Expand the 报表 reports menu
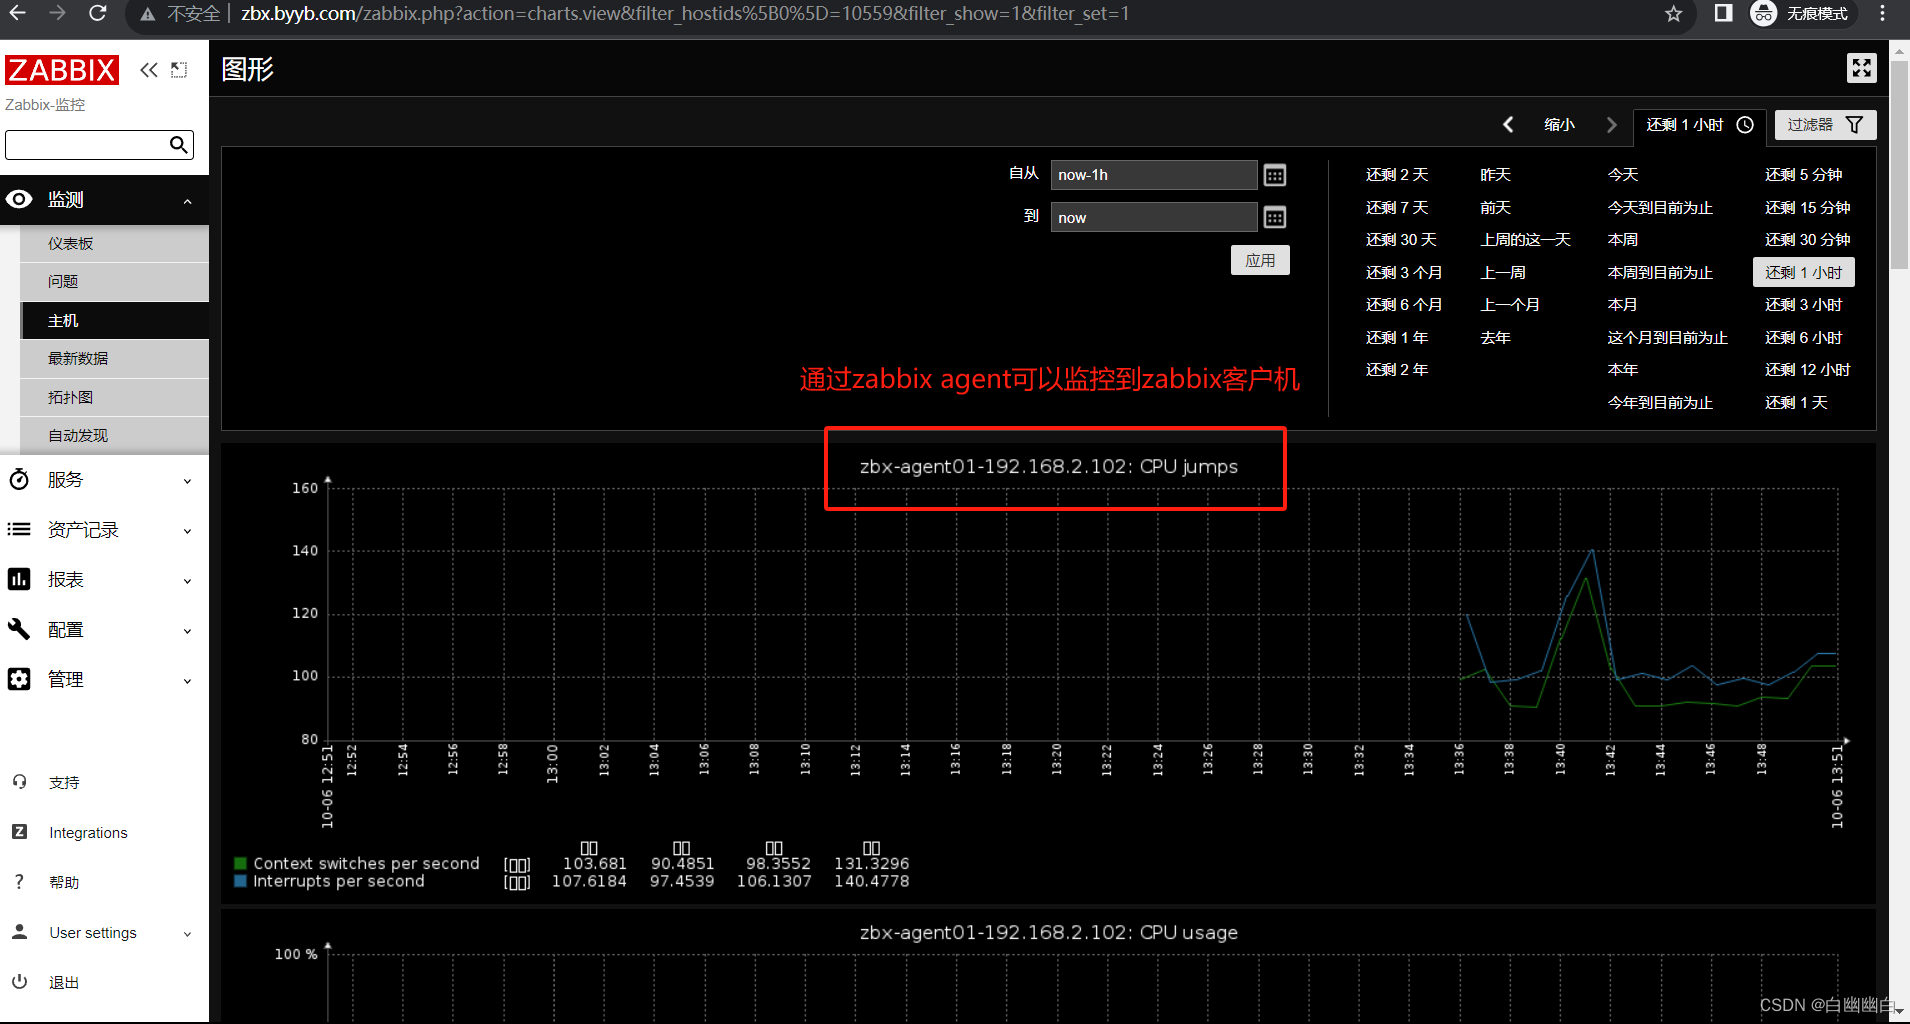This screenshot has height=1024, width=1910. coord(104,580)
